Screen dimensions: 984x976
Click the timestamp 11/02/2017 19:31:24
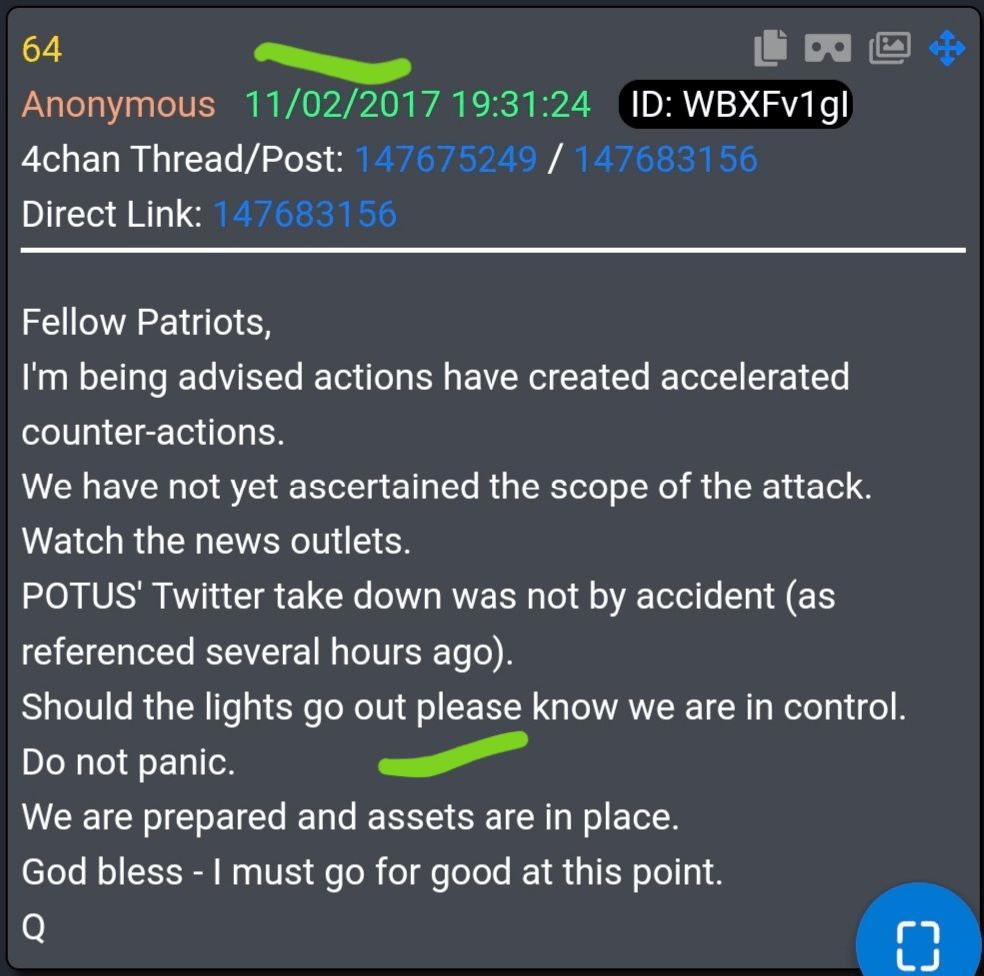coord(417,104)
